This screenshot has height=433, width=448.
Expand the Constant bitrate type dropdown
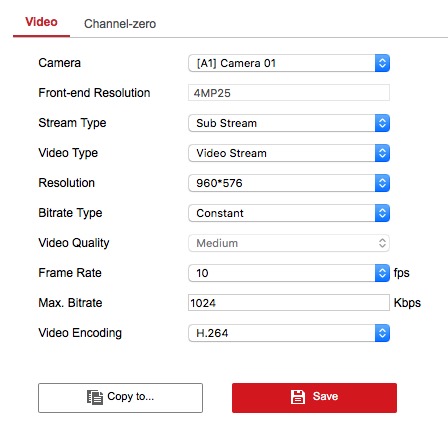(289, 213)
